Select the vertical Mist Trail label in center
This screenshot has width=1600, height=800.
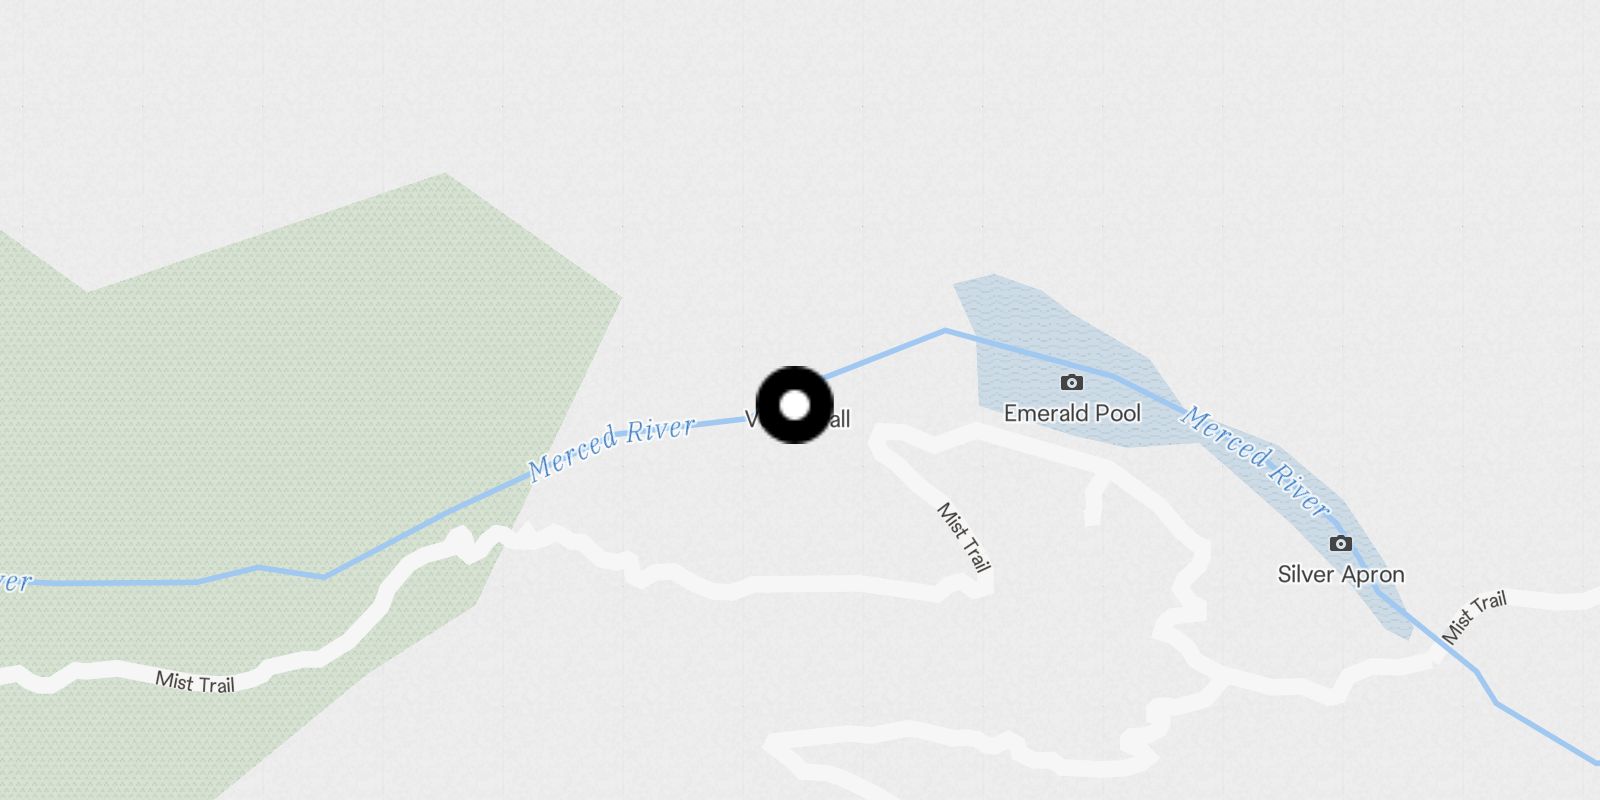(x=963, y=537)
